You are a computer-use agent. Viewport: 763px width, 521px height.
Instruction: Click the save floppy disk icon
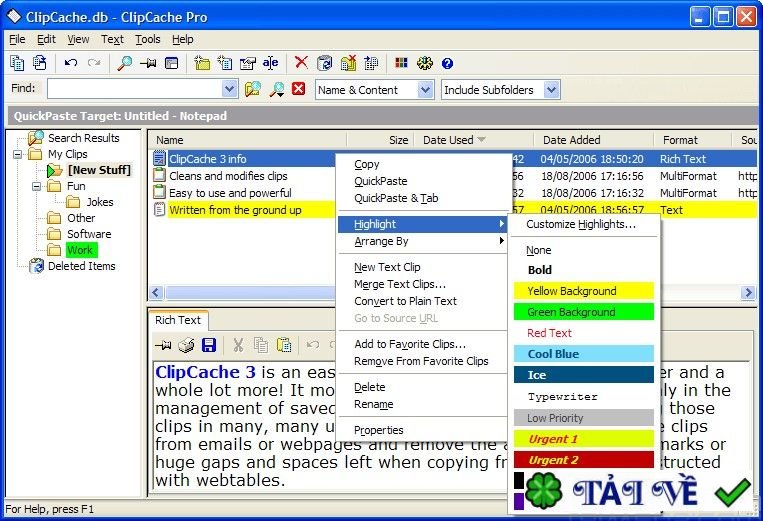click(209, 345)
